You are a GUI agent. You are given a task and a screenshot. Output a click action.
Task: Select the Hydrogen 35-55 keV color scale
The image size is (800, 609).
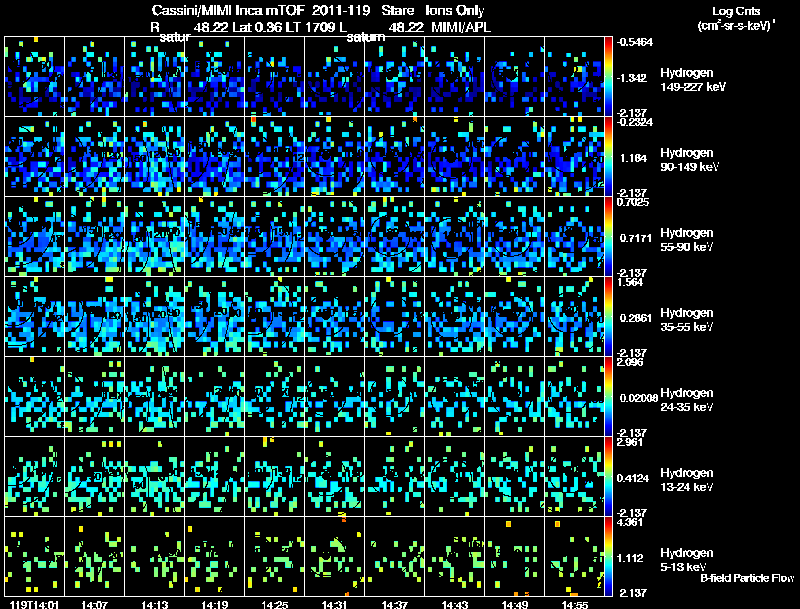click(x=610, y=317)
